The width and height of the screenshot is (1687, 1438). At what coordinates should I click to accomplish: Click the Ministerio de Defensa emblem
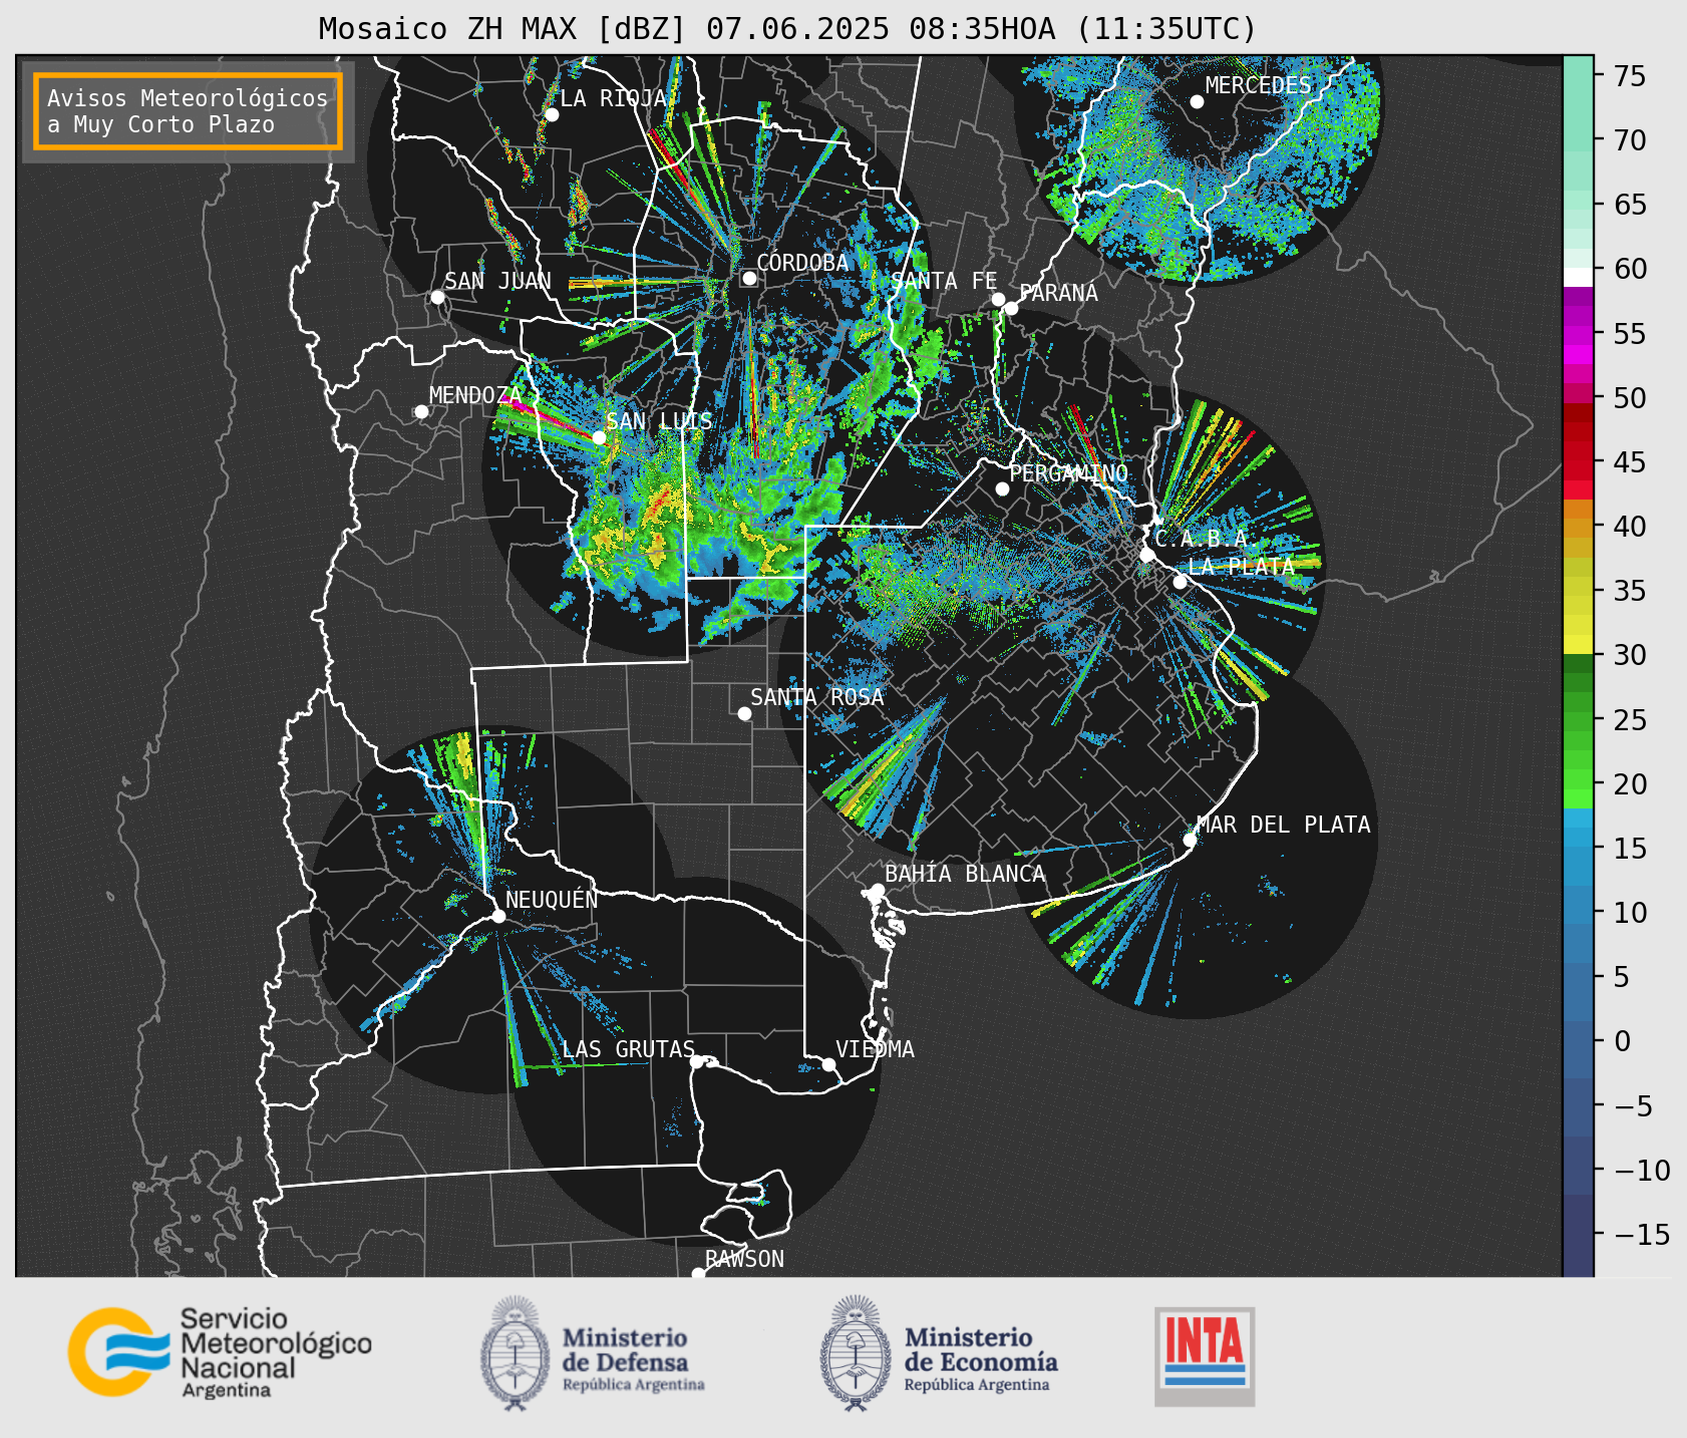tap(515, 1353)
